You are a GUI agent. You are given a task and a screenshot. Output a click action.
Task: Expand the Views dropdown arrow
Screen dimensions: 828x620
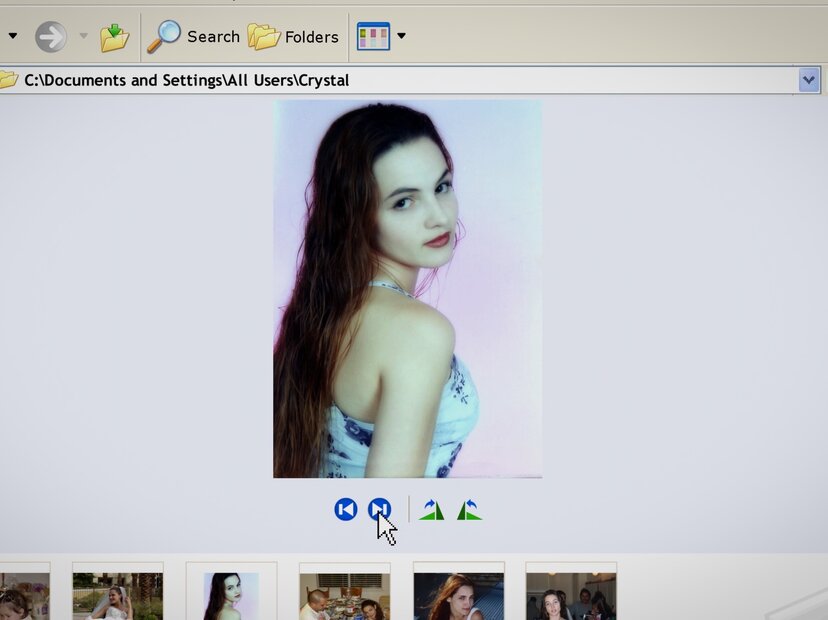(x=401, y=37)
